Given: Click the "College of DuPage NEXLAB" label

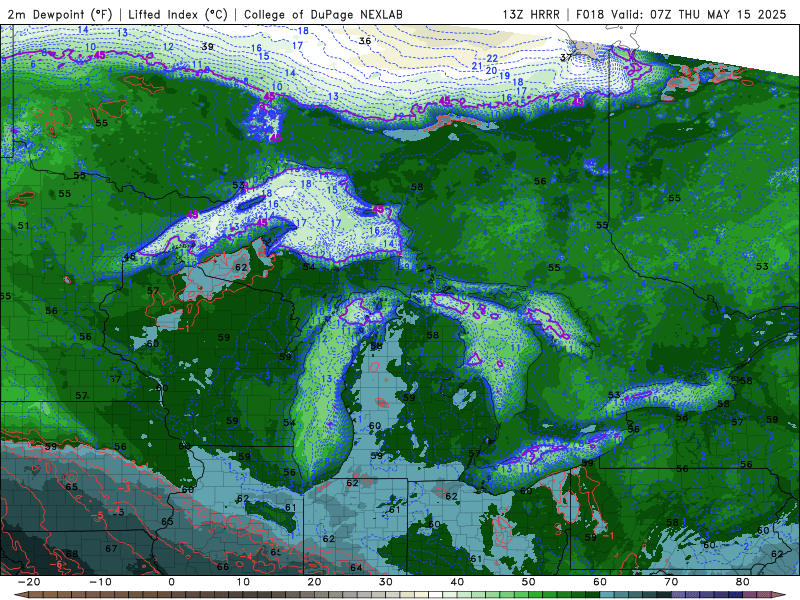Looking at the screenshot, I should point(323,14).
